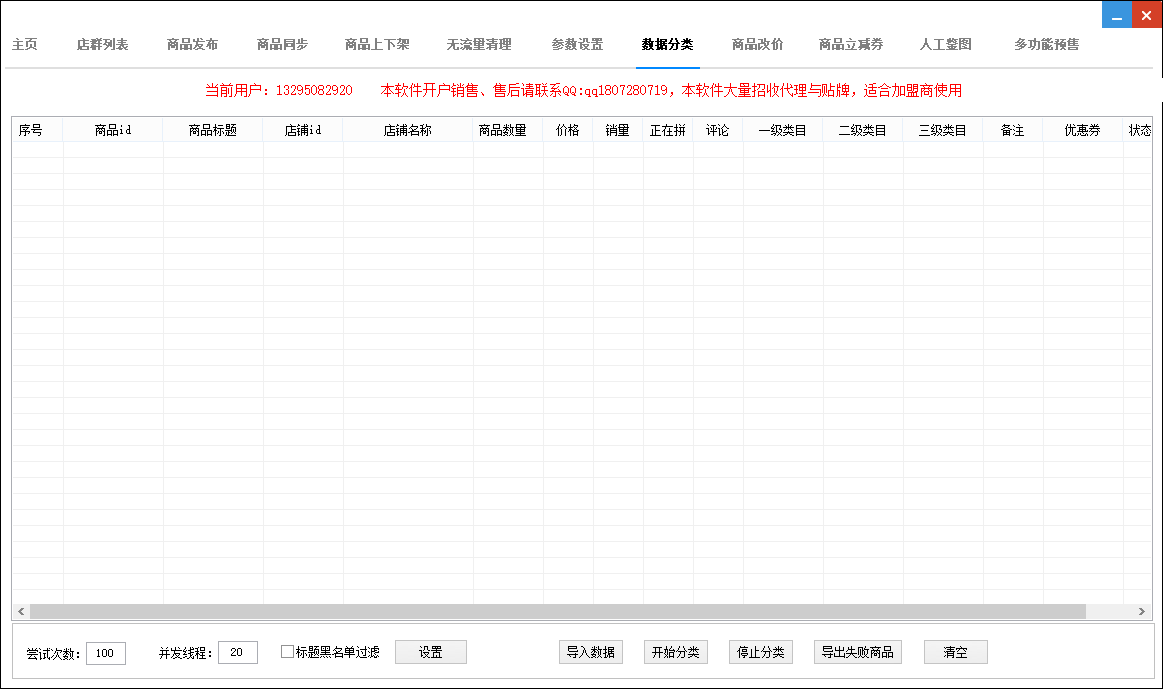Click the 清空 button

click(x=955, y=652)
